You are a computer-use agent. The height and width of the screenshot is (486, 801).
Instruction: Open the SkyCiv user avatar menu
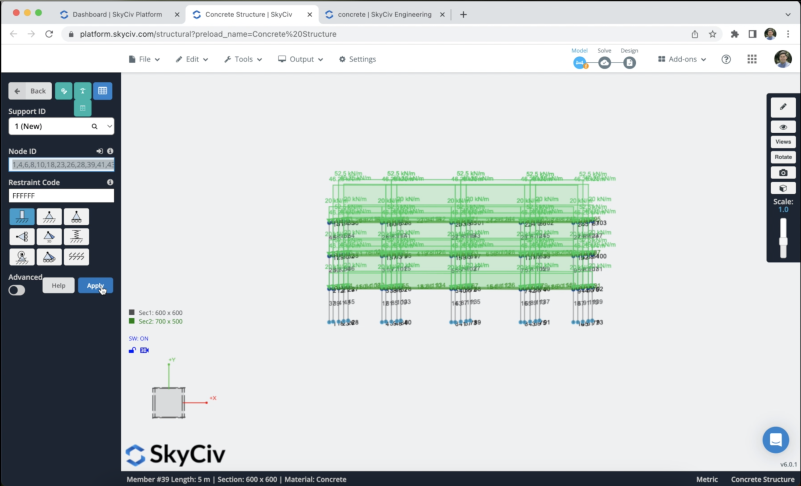click(x=783, y=59)
